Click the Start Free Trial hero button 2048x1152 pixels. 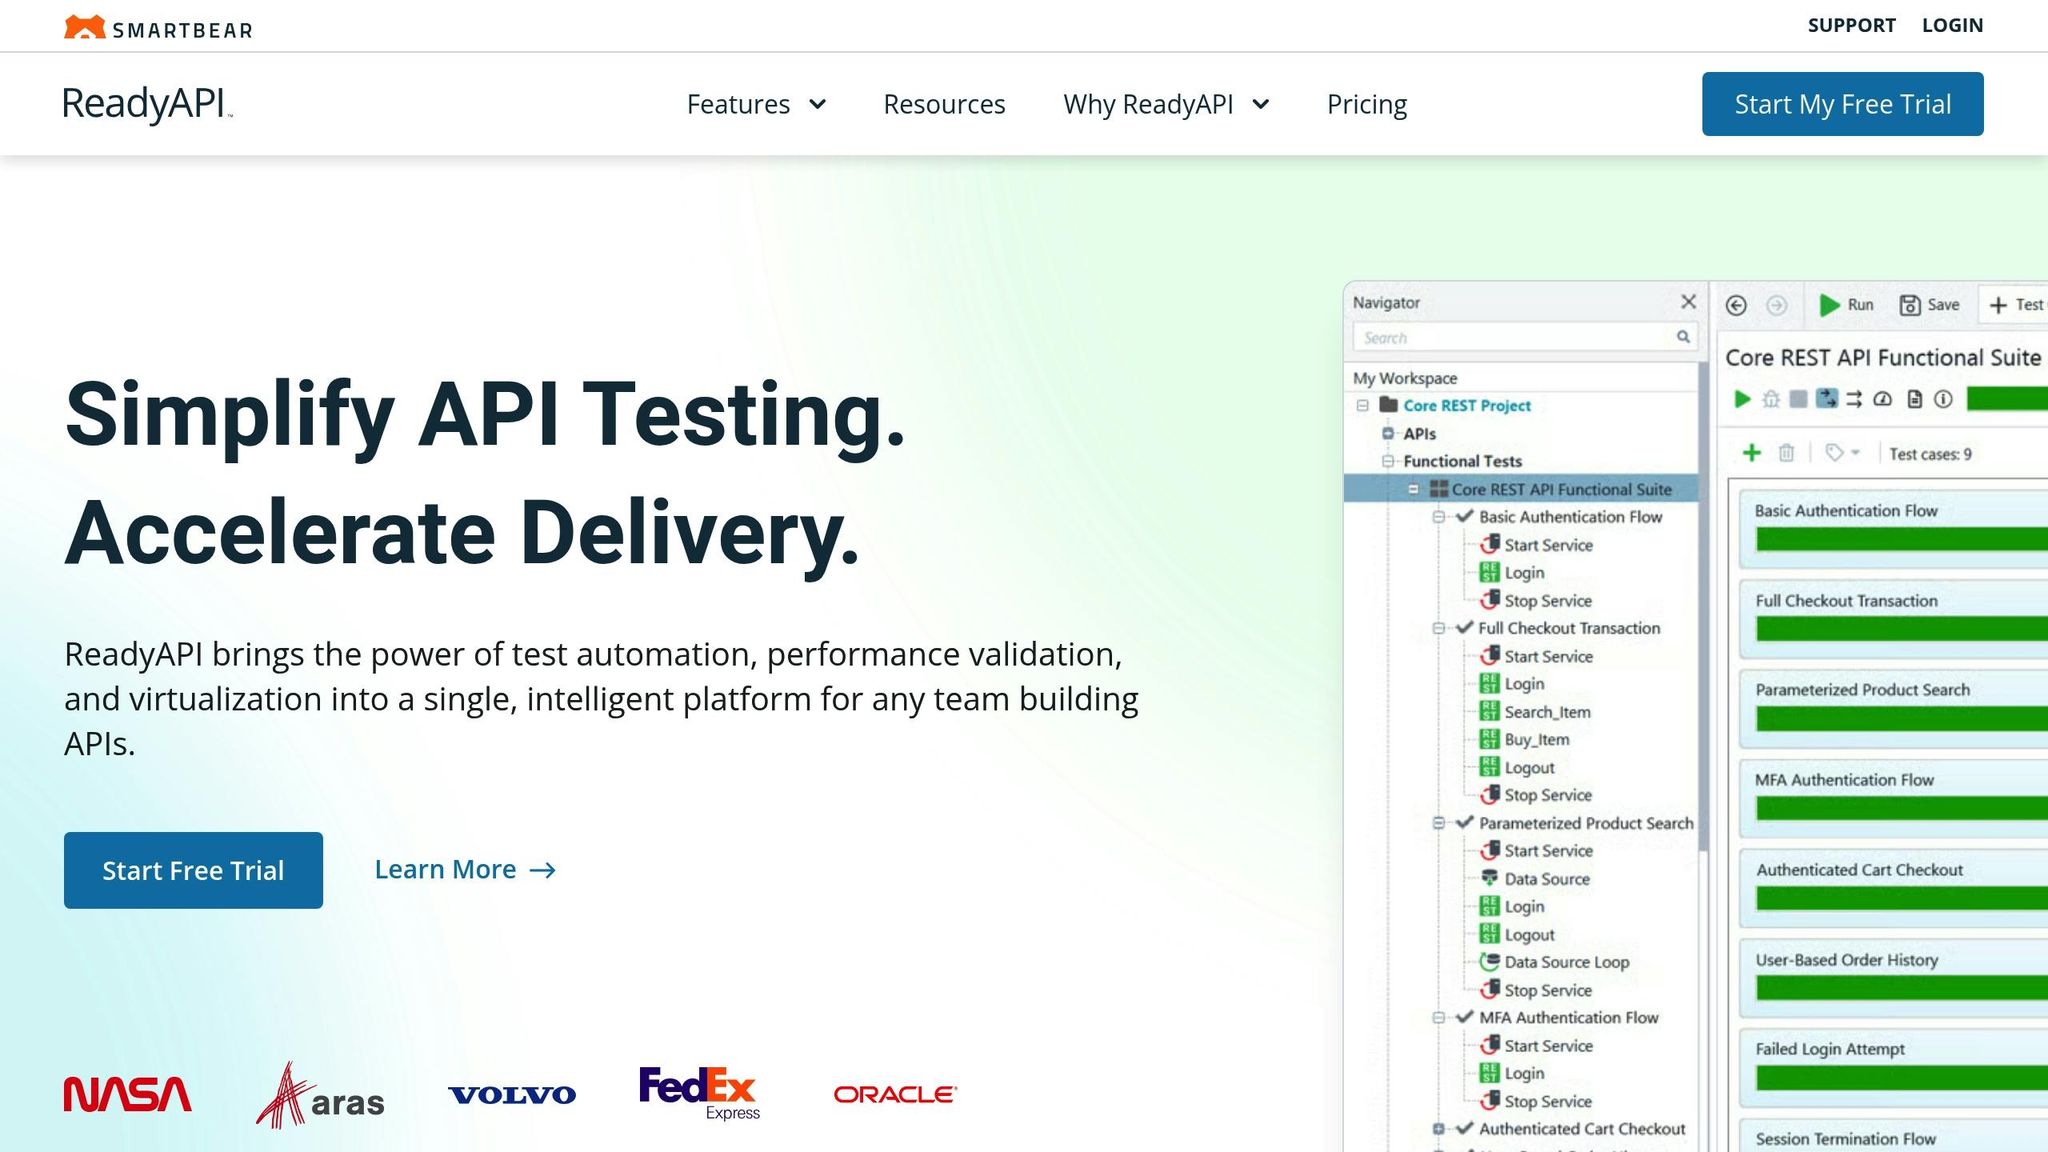point(193,870)
